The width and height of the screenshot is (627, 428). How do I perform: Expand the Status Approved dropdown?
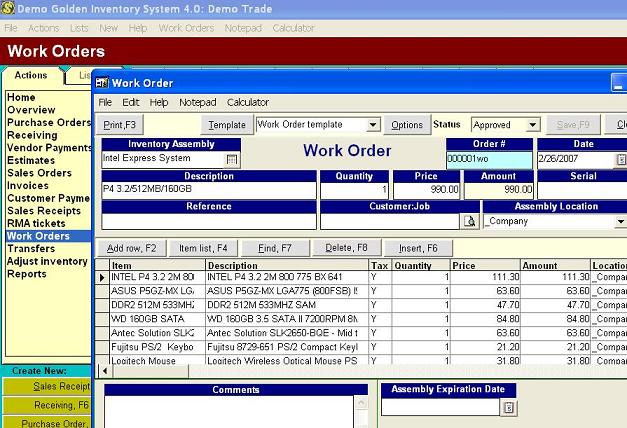(533, 125)
